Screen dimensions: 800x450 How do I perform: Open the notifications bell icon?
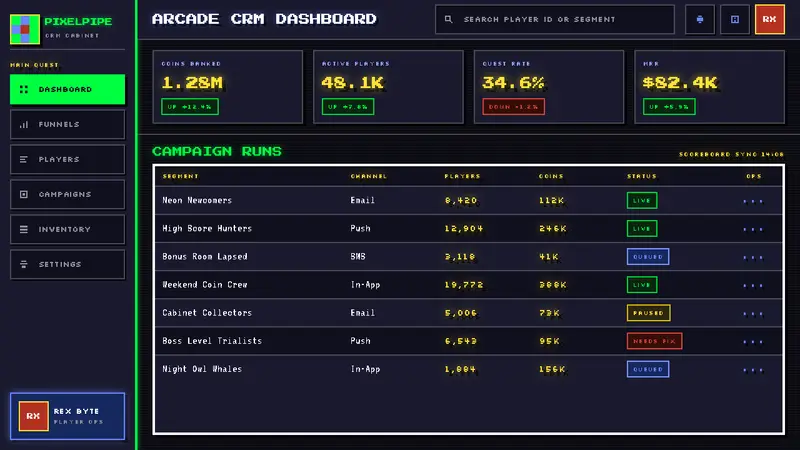pyautogui.click(x=699, y=19)
